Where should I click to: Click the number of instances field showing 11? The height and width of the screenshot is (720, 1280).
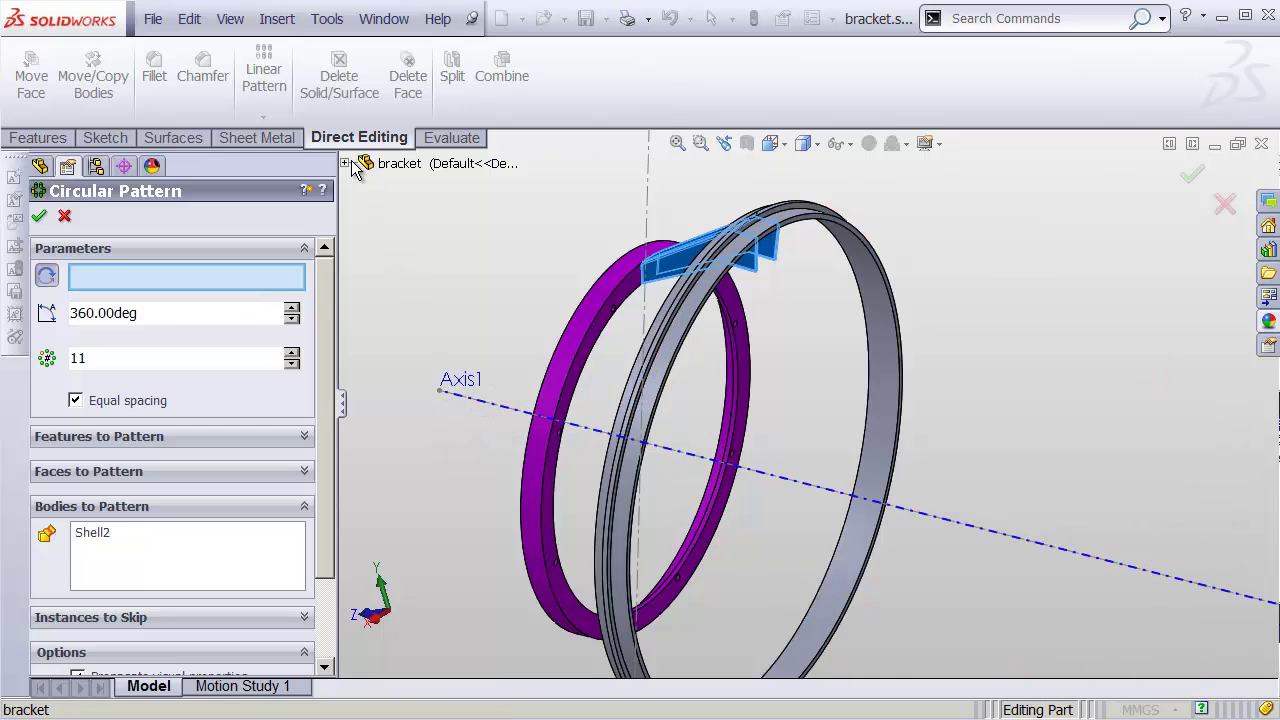[x=175, y=358]
